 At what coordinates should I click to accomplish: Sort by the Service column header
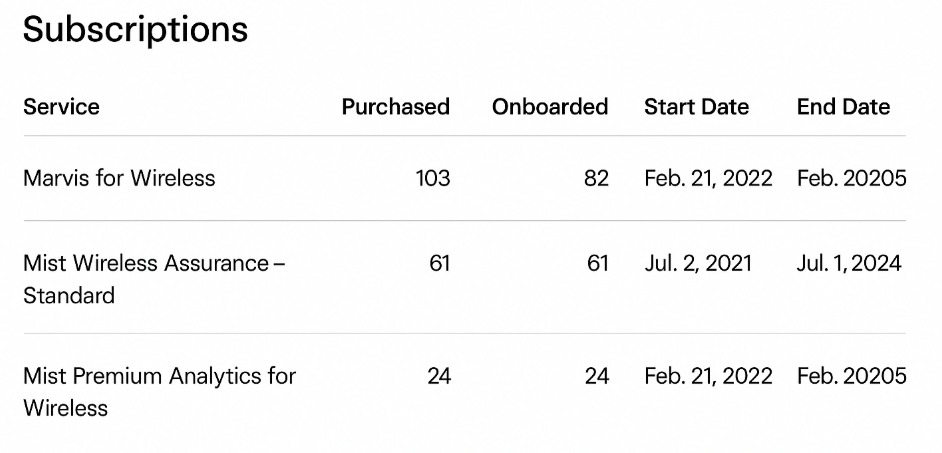tap(61, 107)
